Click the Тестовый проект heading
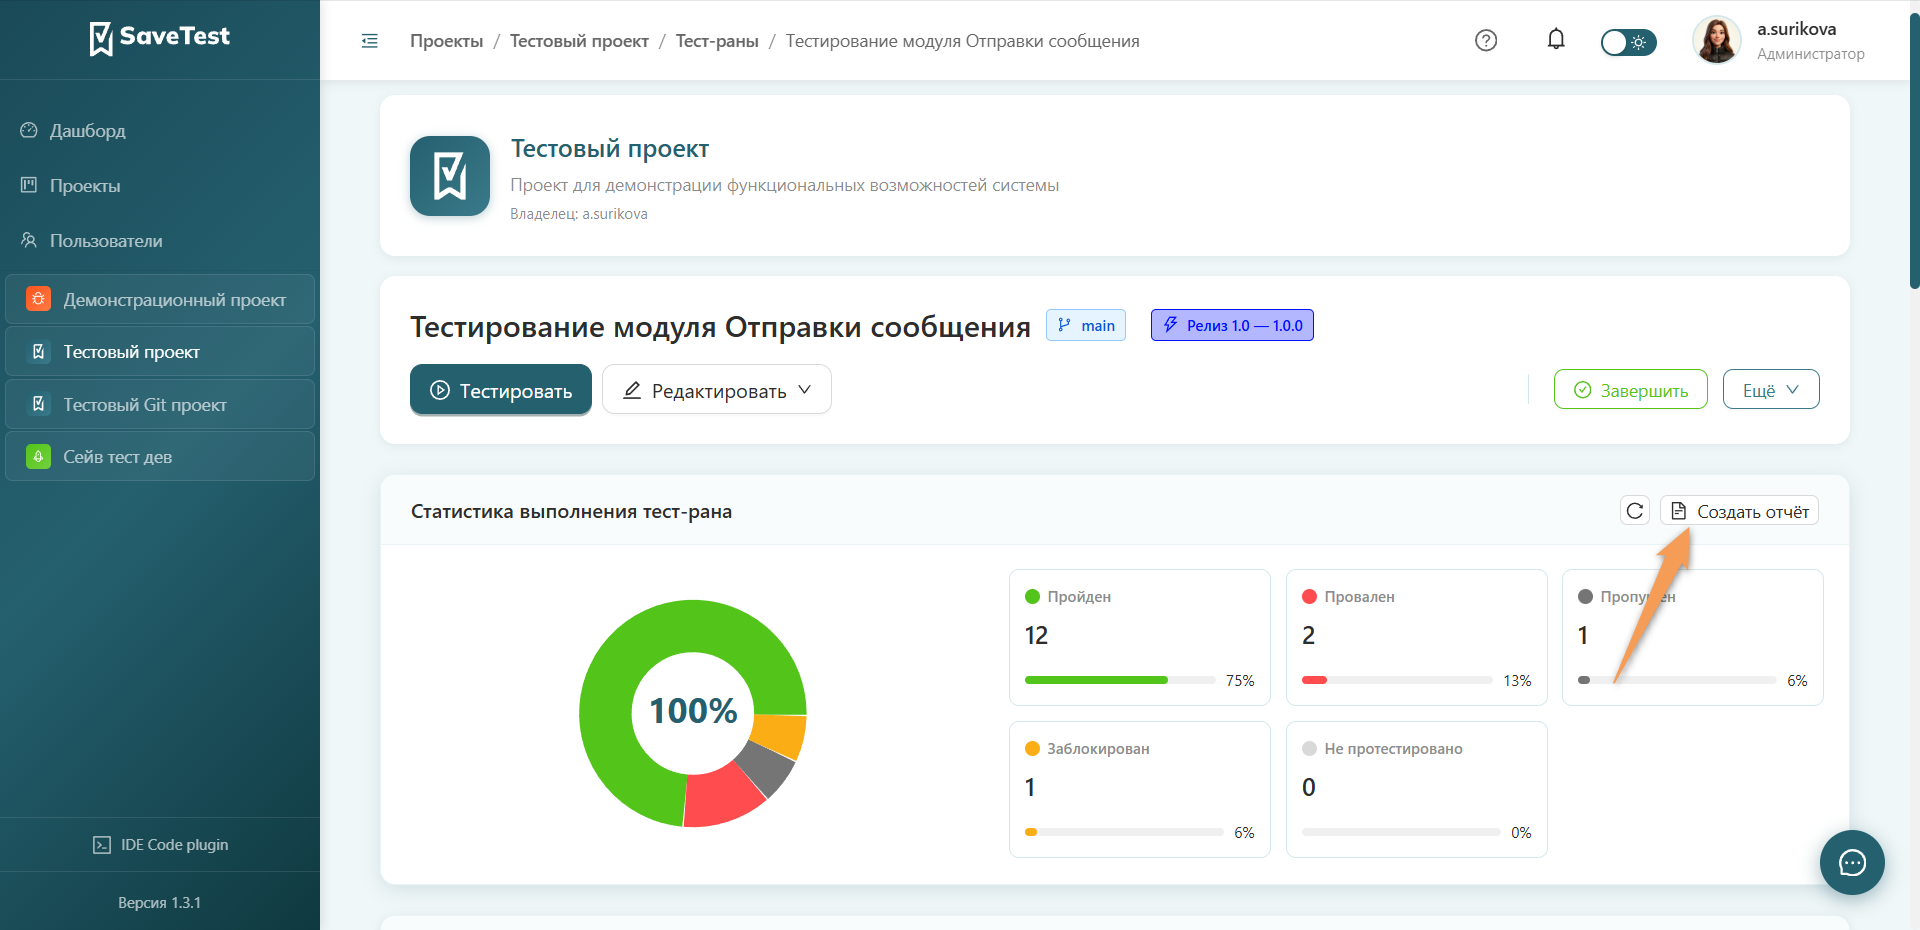 [610, 149]
